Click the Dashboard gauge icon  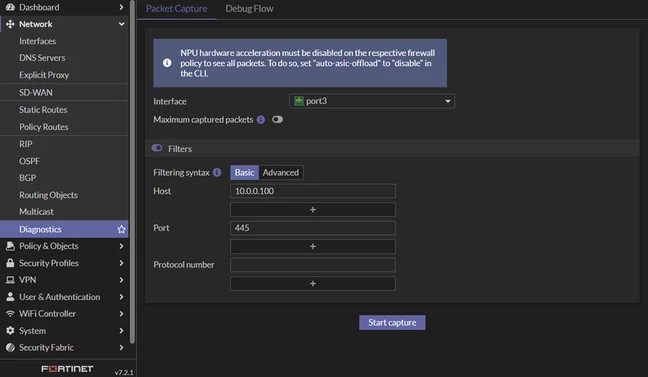(x=10, y=7)
